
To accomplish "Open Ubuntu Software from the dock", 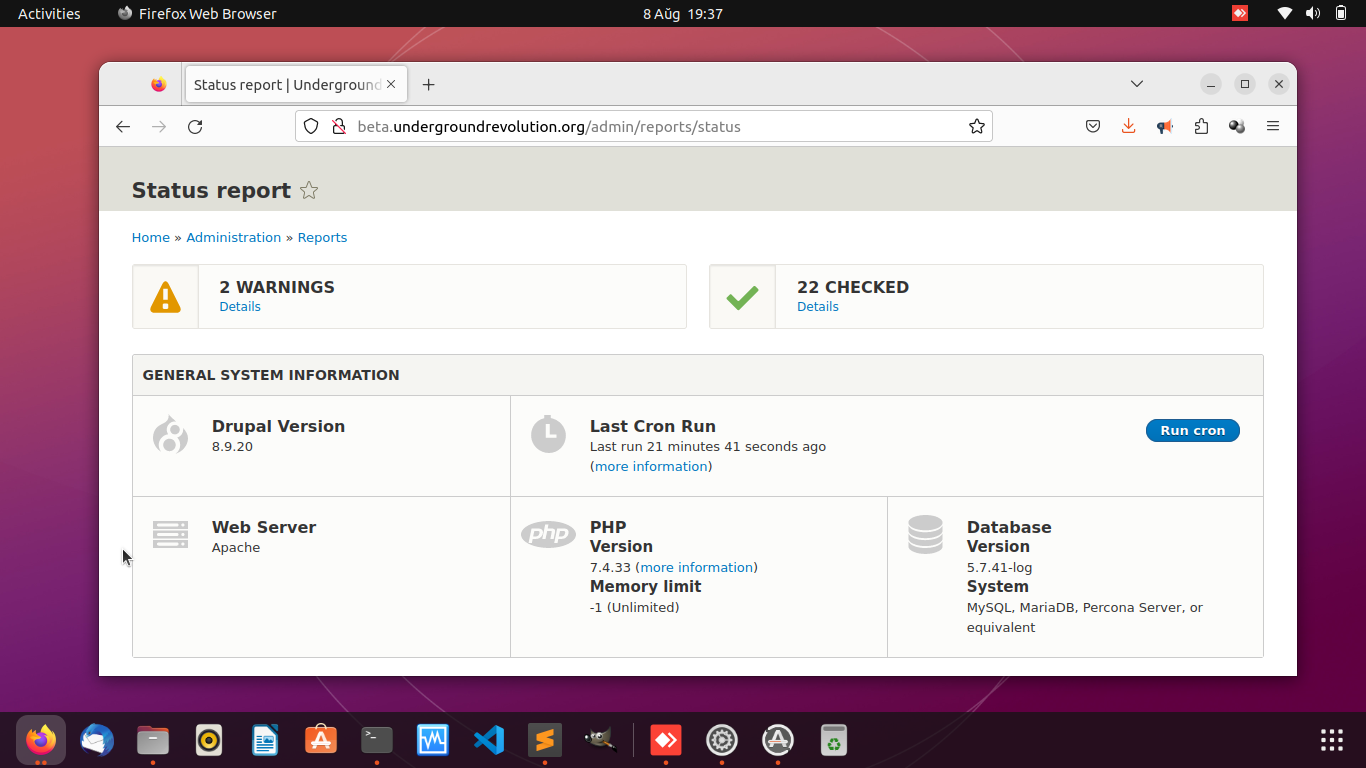I will pyautogui.click(x=321, y=740).
